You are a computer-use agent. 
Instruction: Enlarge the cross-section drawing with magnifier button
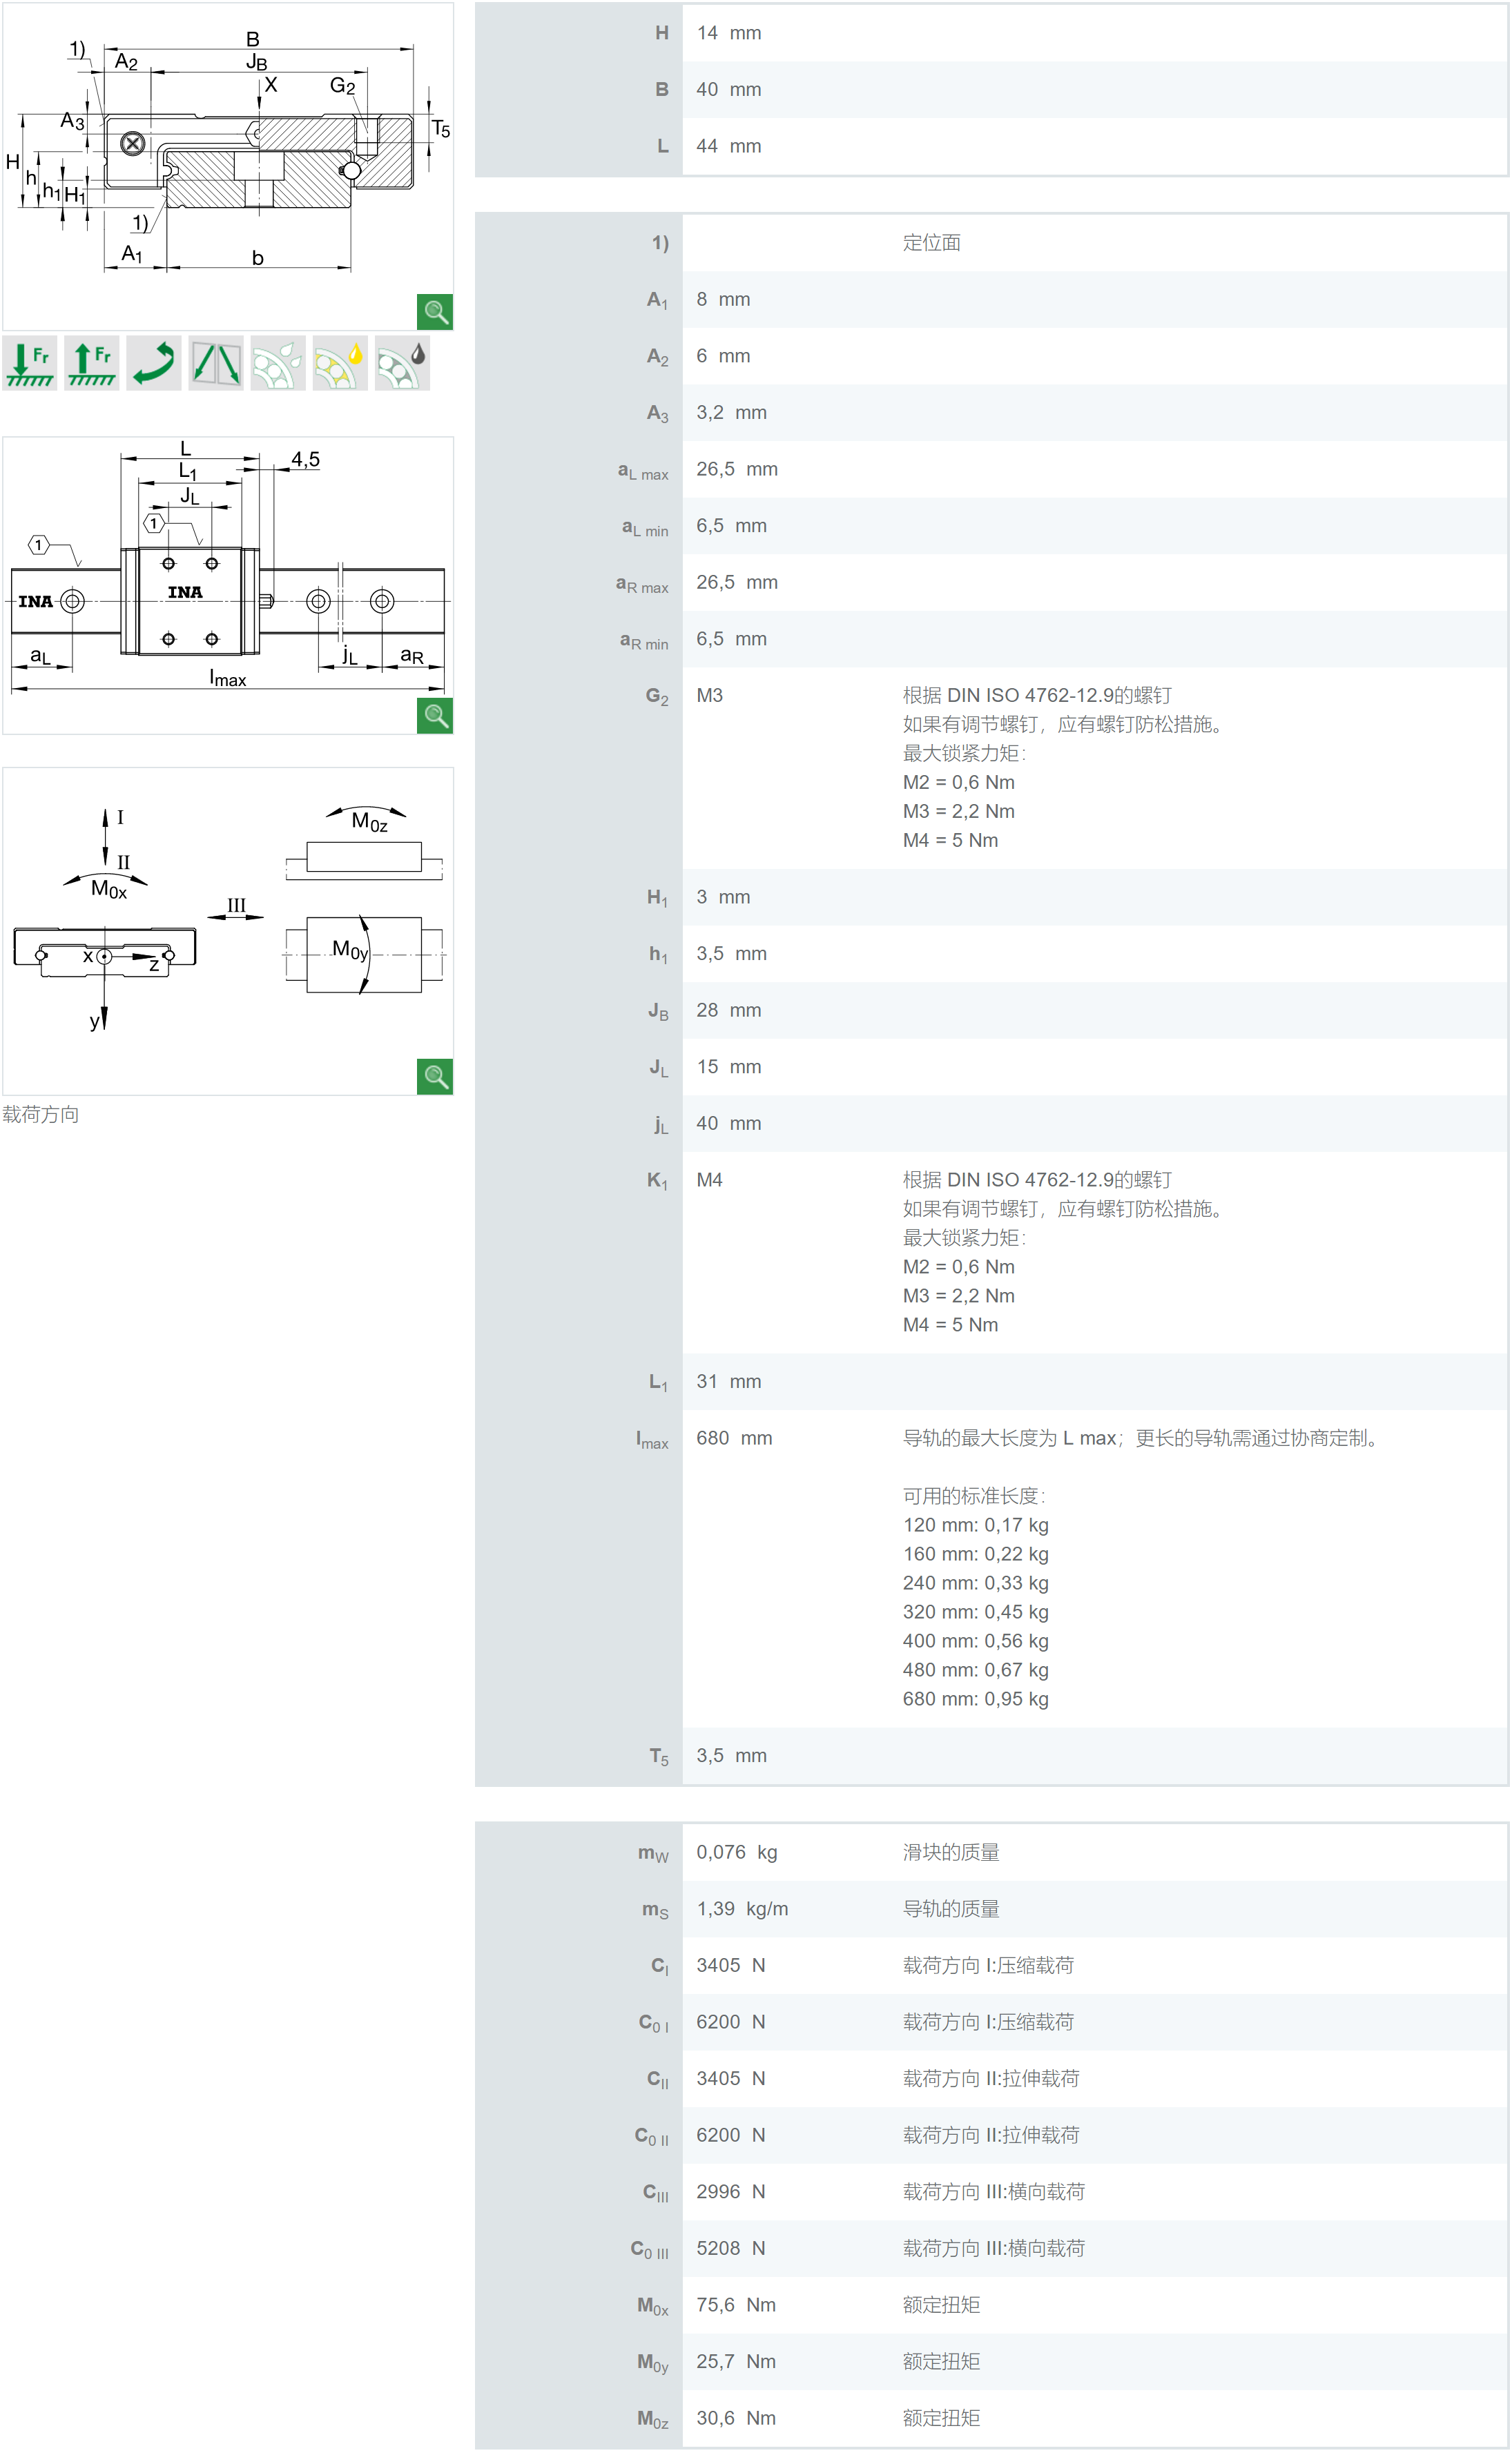click(435, 312)
